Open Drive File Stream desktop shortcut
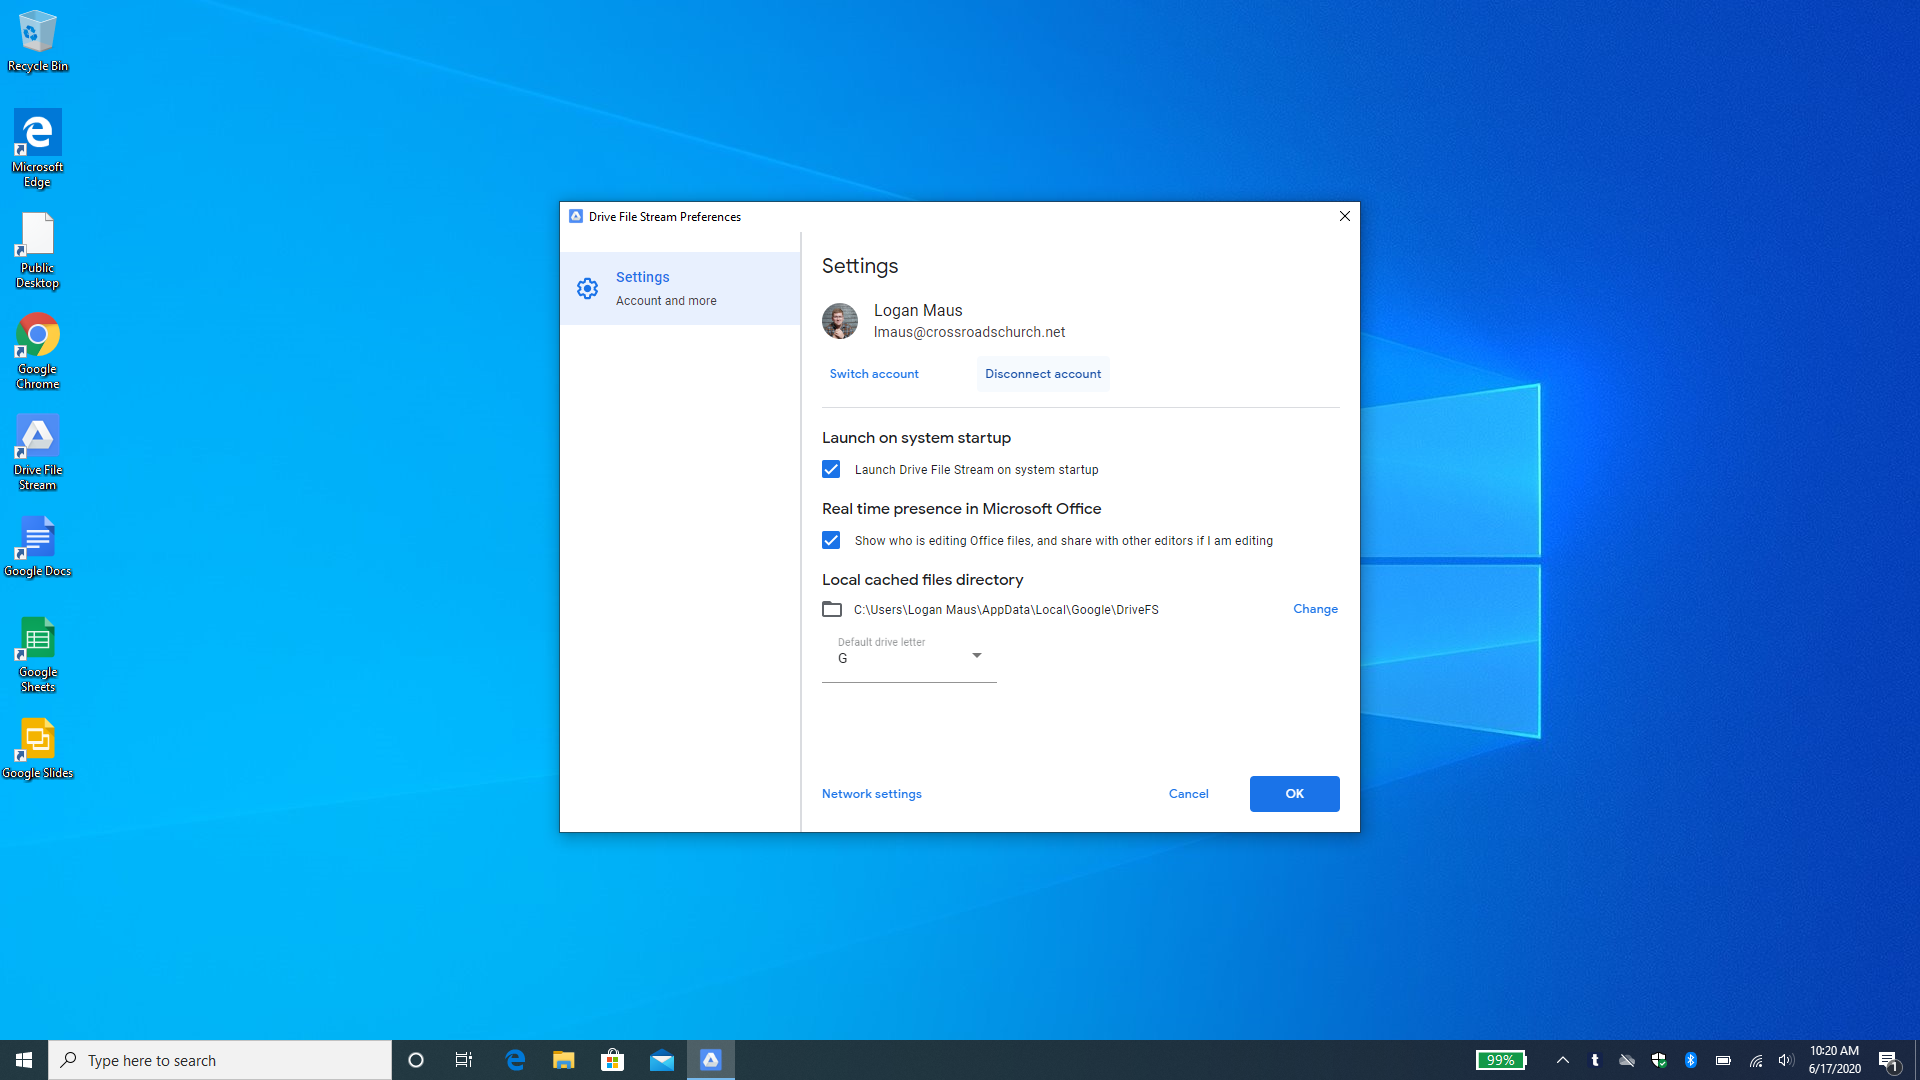 (38, 452)
